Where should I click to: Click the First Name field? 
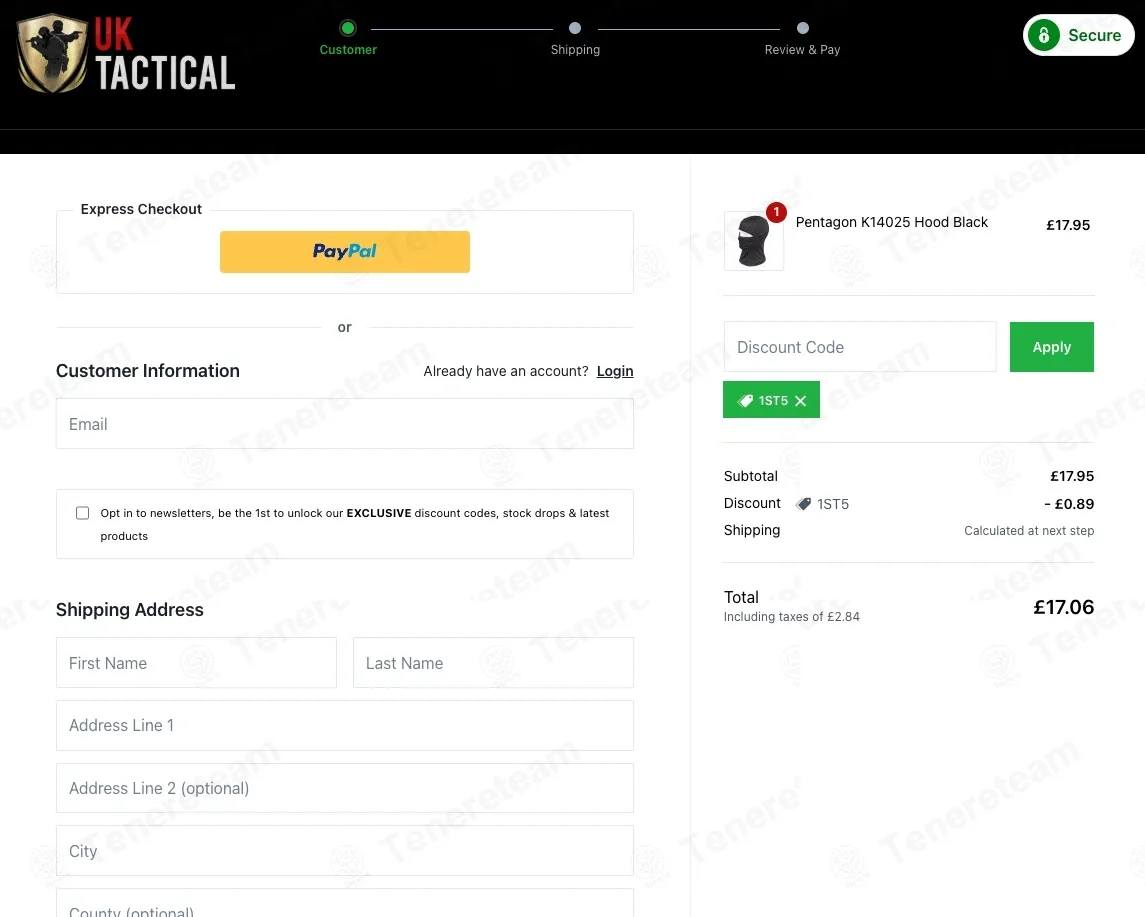[x=196, y=663]
